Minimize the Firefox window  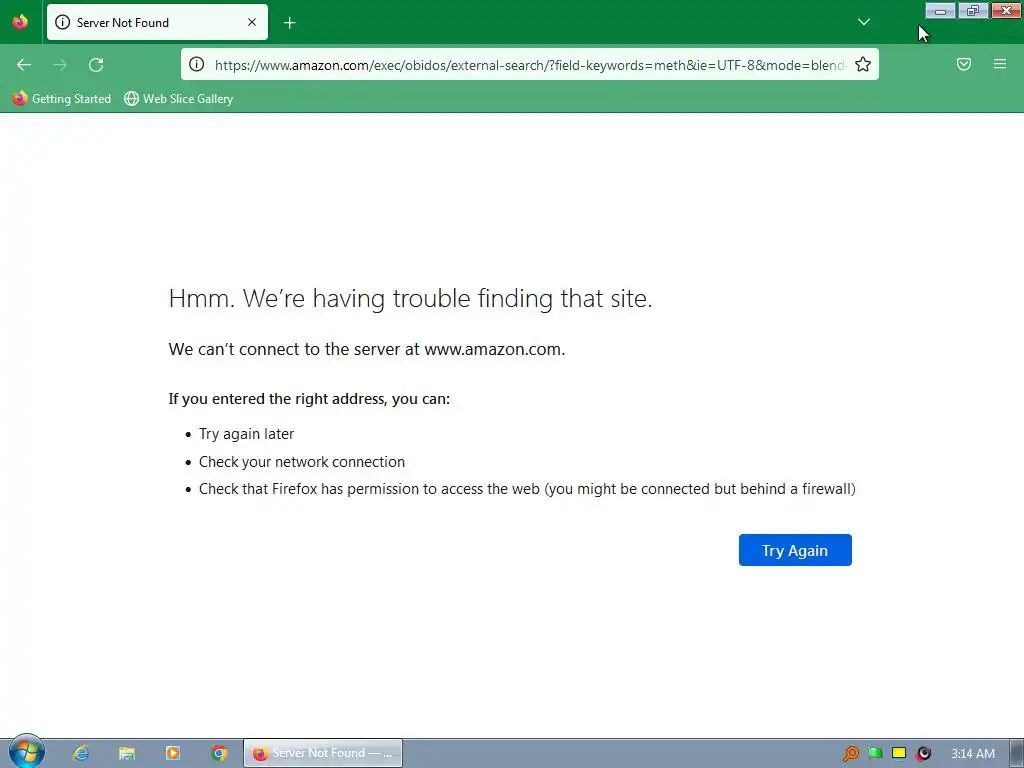[940, 10]
